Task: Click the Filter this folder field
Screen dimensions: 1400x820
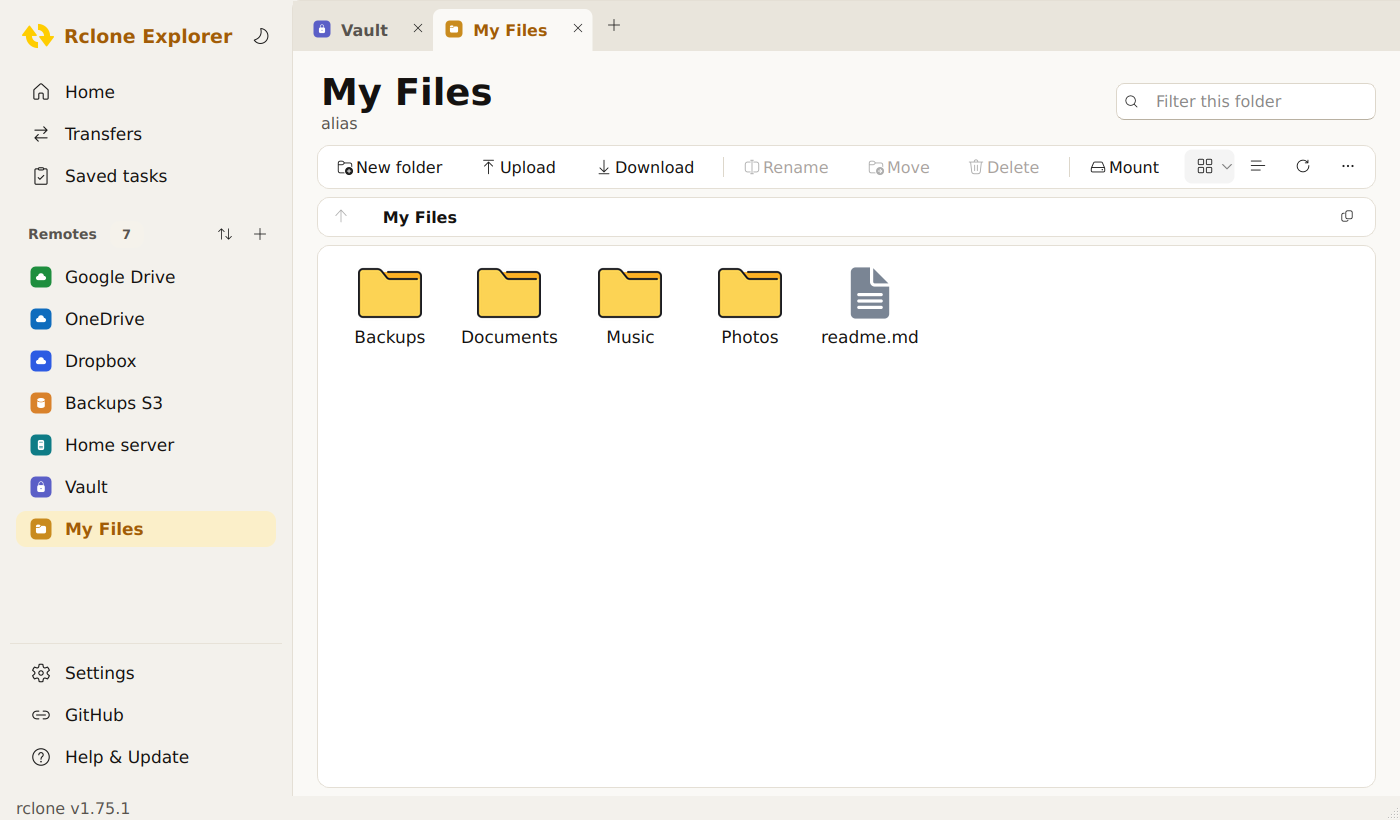Action: pos(1246,101)
